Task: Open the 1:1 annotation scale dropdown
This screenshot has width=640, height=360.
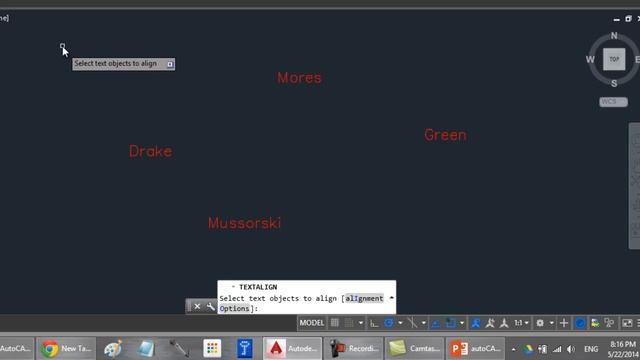Action: (x=521, y=323)
